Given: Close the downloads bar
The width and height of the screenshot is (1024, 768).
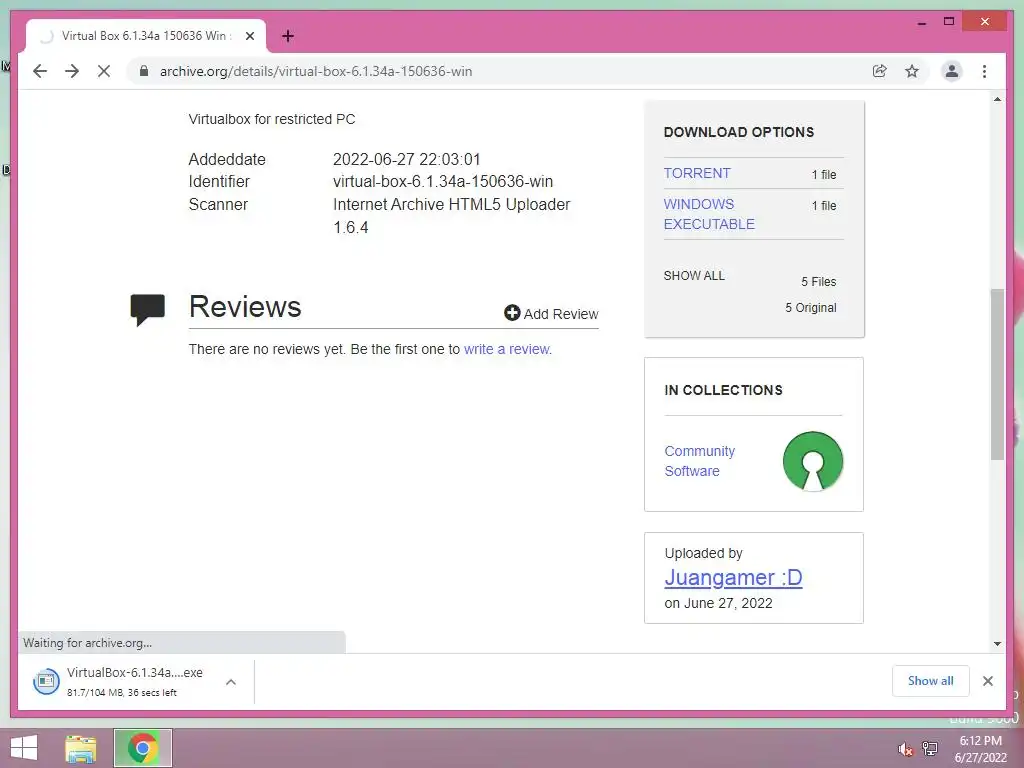Looking at the screenshot, I should [x=987, y=681].
